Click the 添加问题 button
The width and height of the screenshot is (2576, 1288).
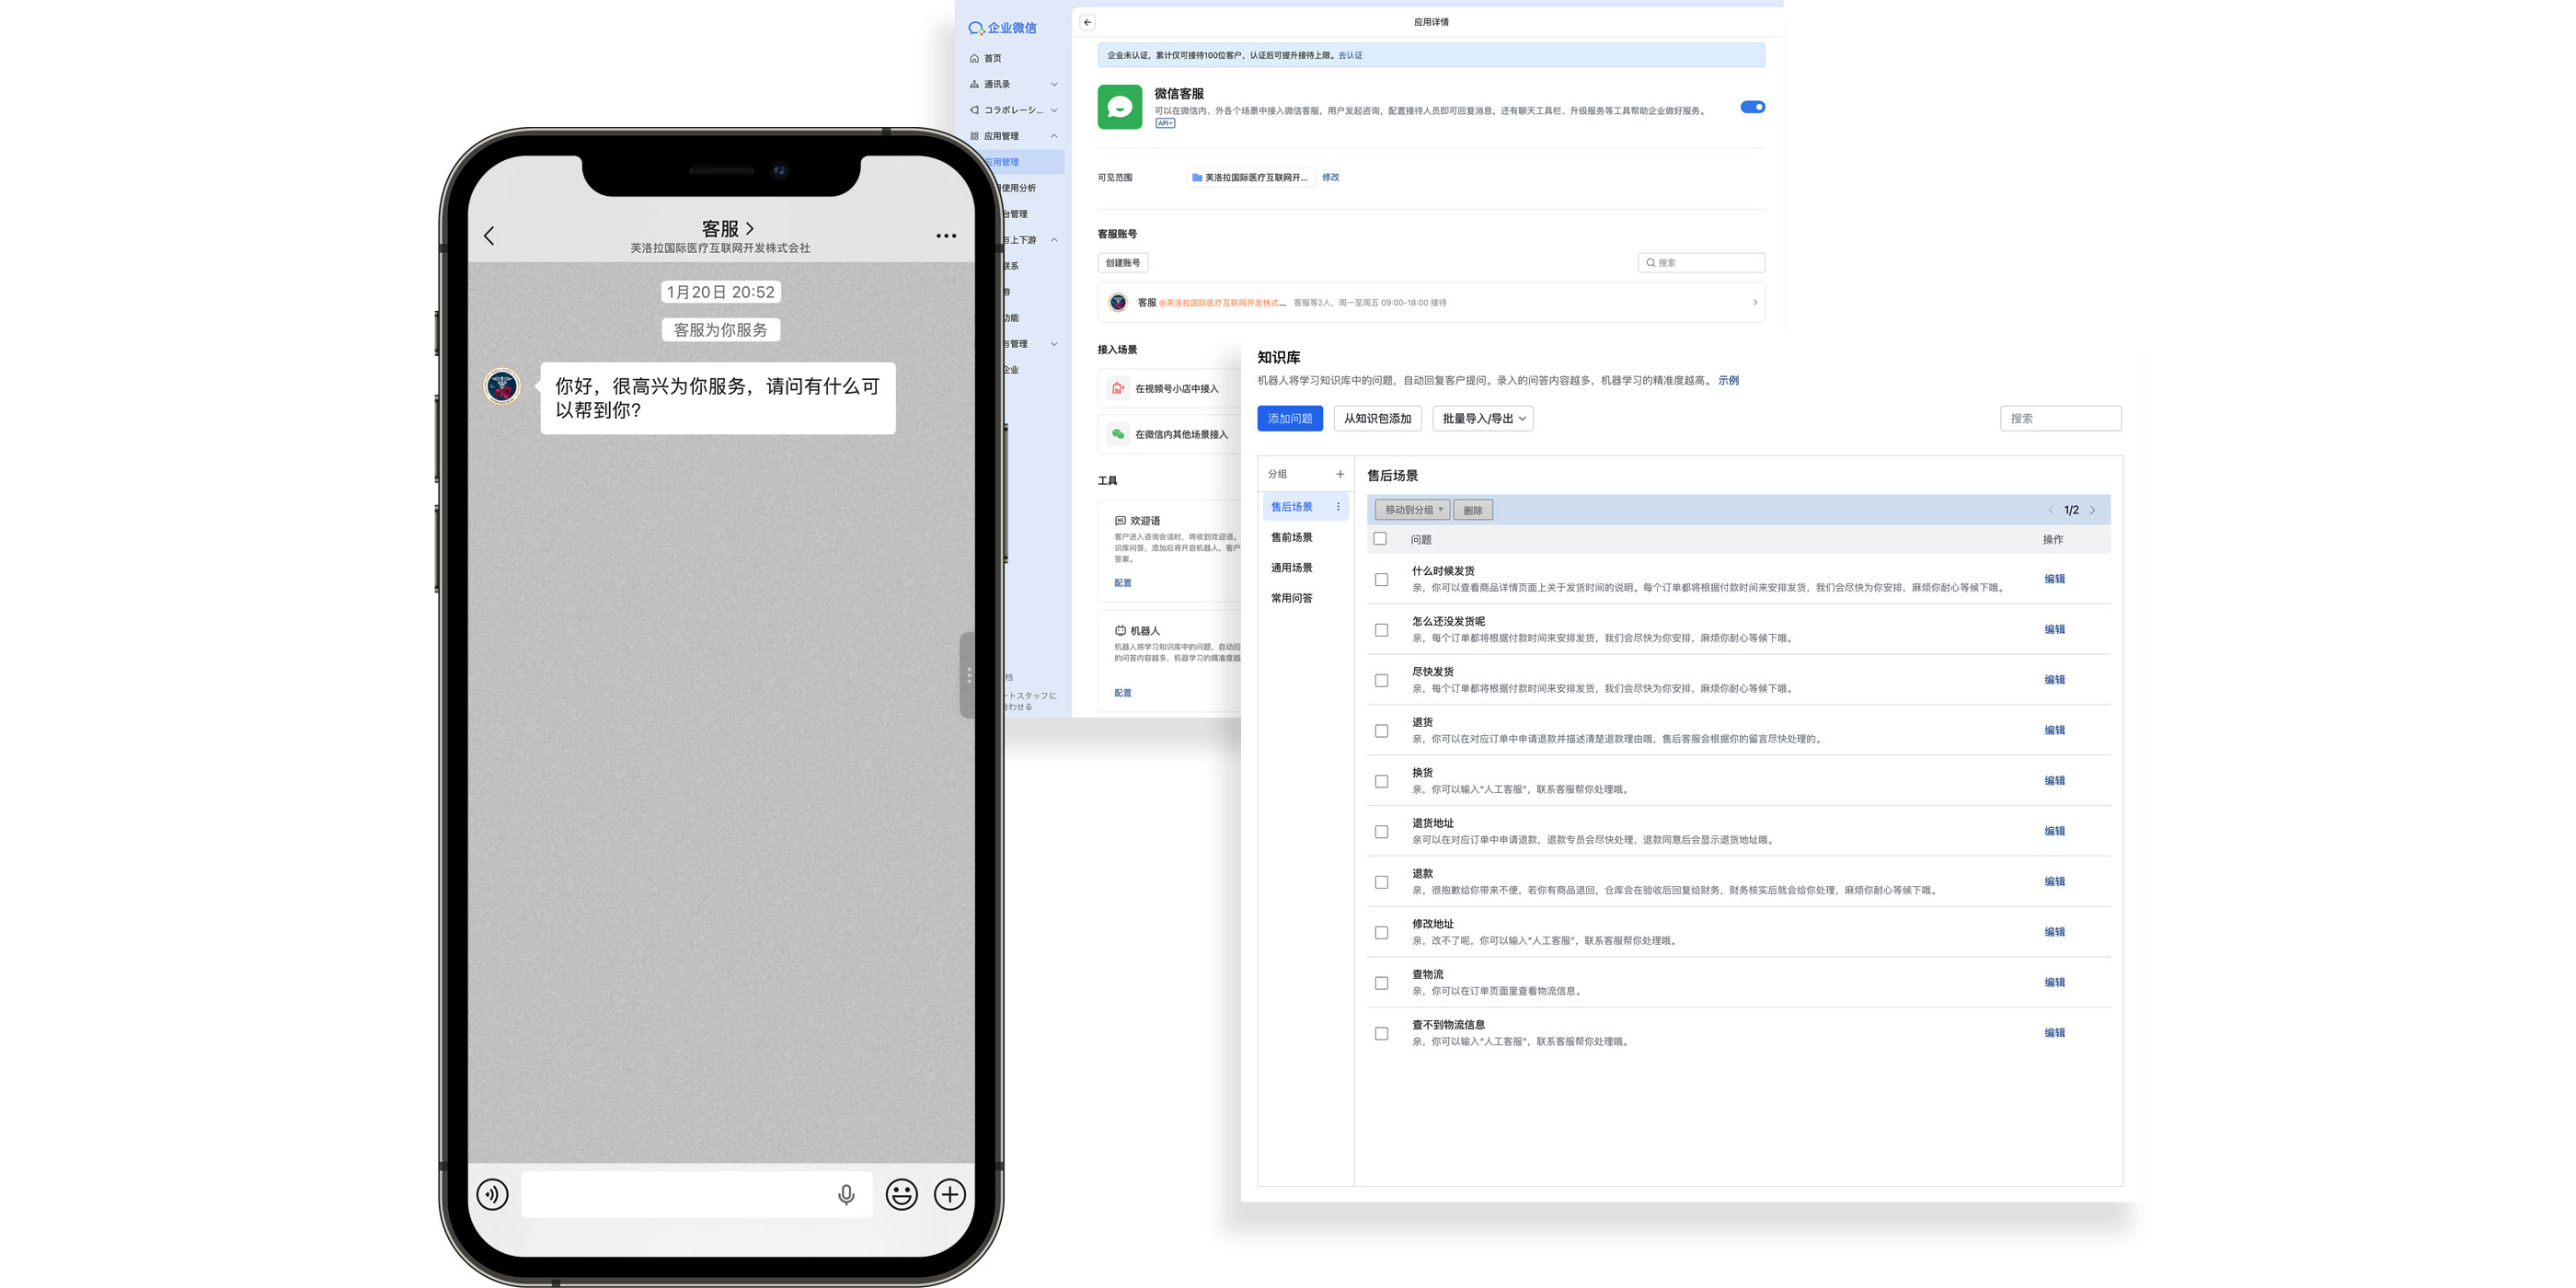(1289, 419)
